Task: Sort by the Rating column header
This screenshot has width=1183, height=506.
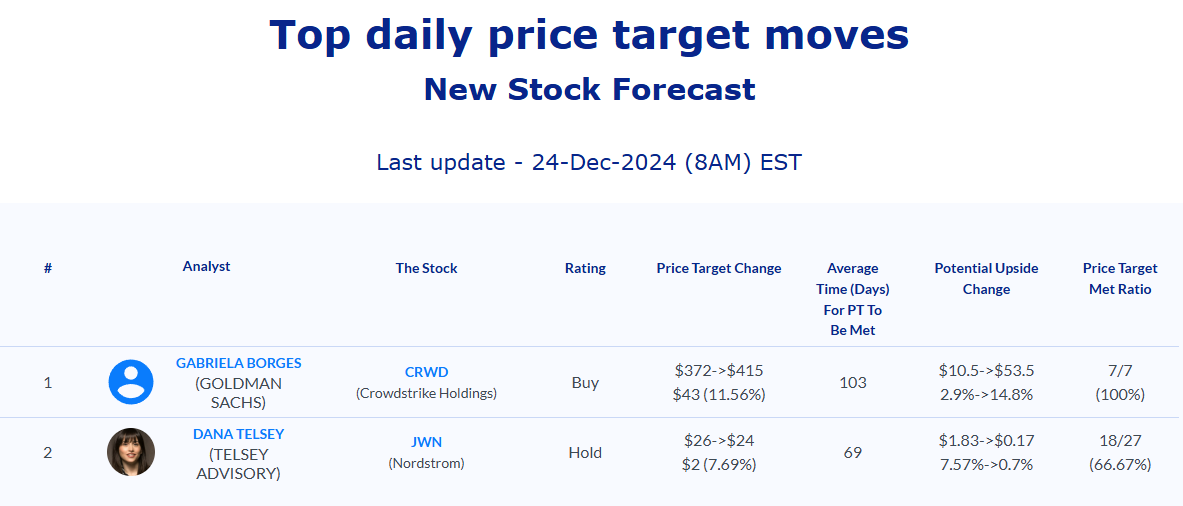Action: tap(585, 268)
